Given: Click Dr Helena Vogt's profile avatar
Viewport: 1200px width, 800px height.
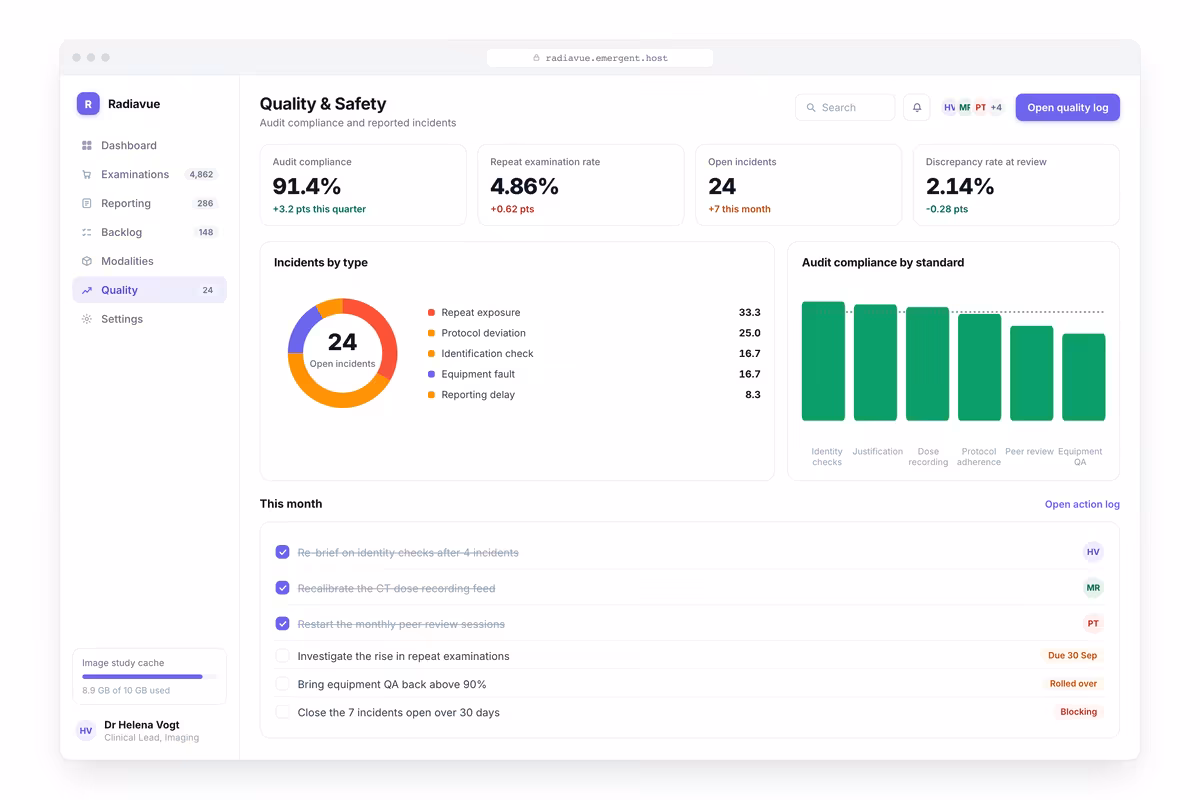Looking at the screenshot, I should [86, 731].
